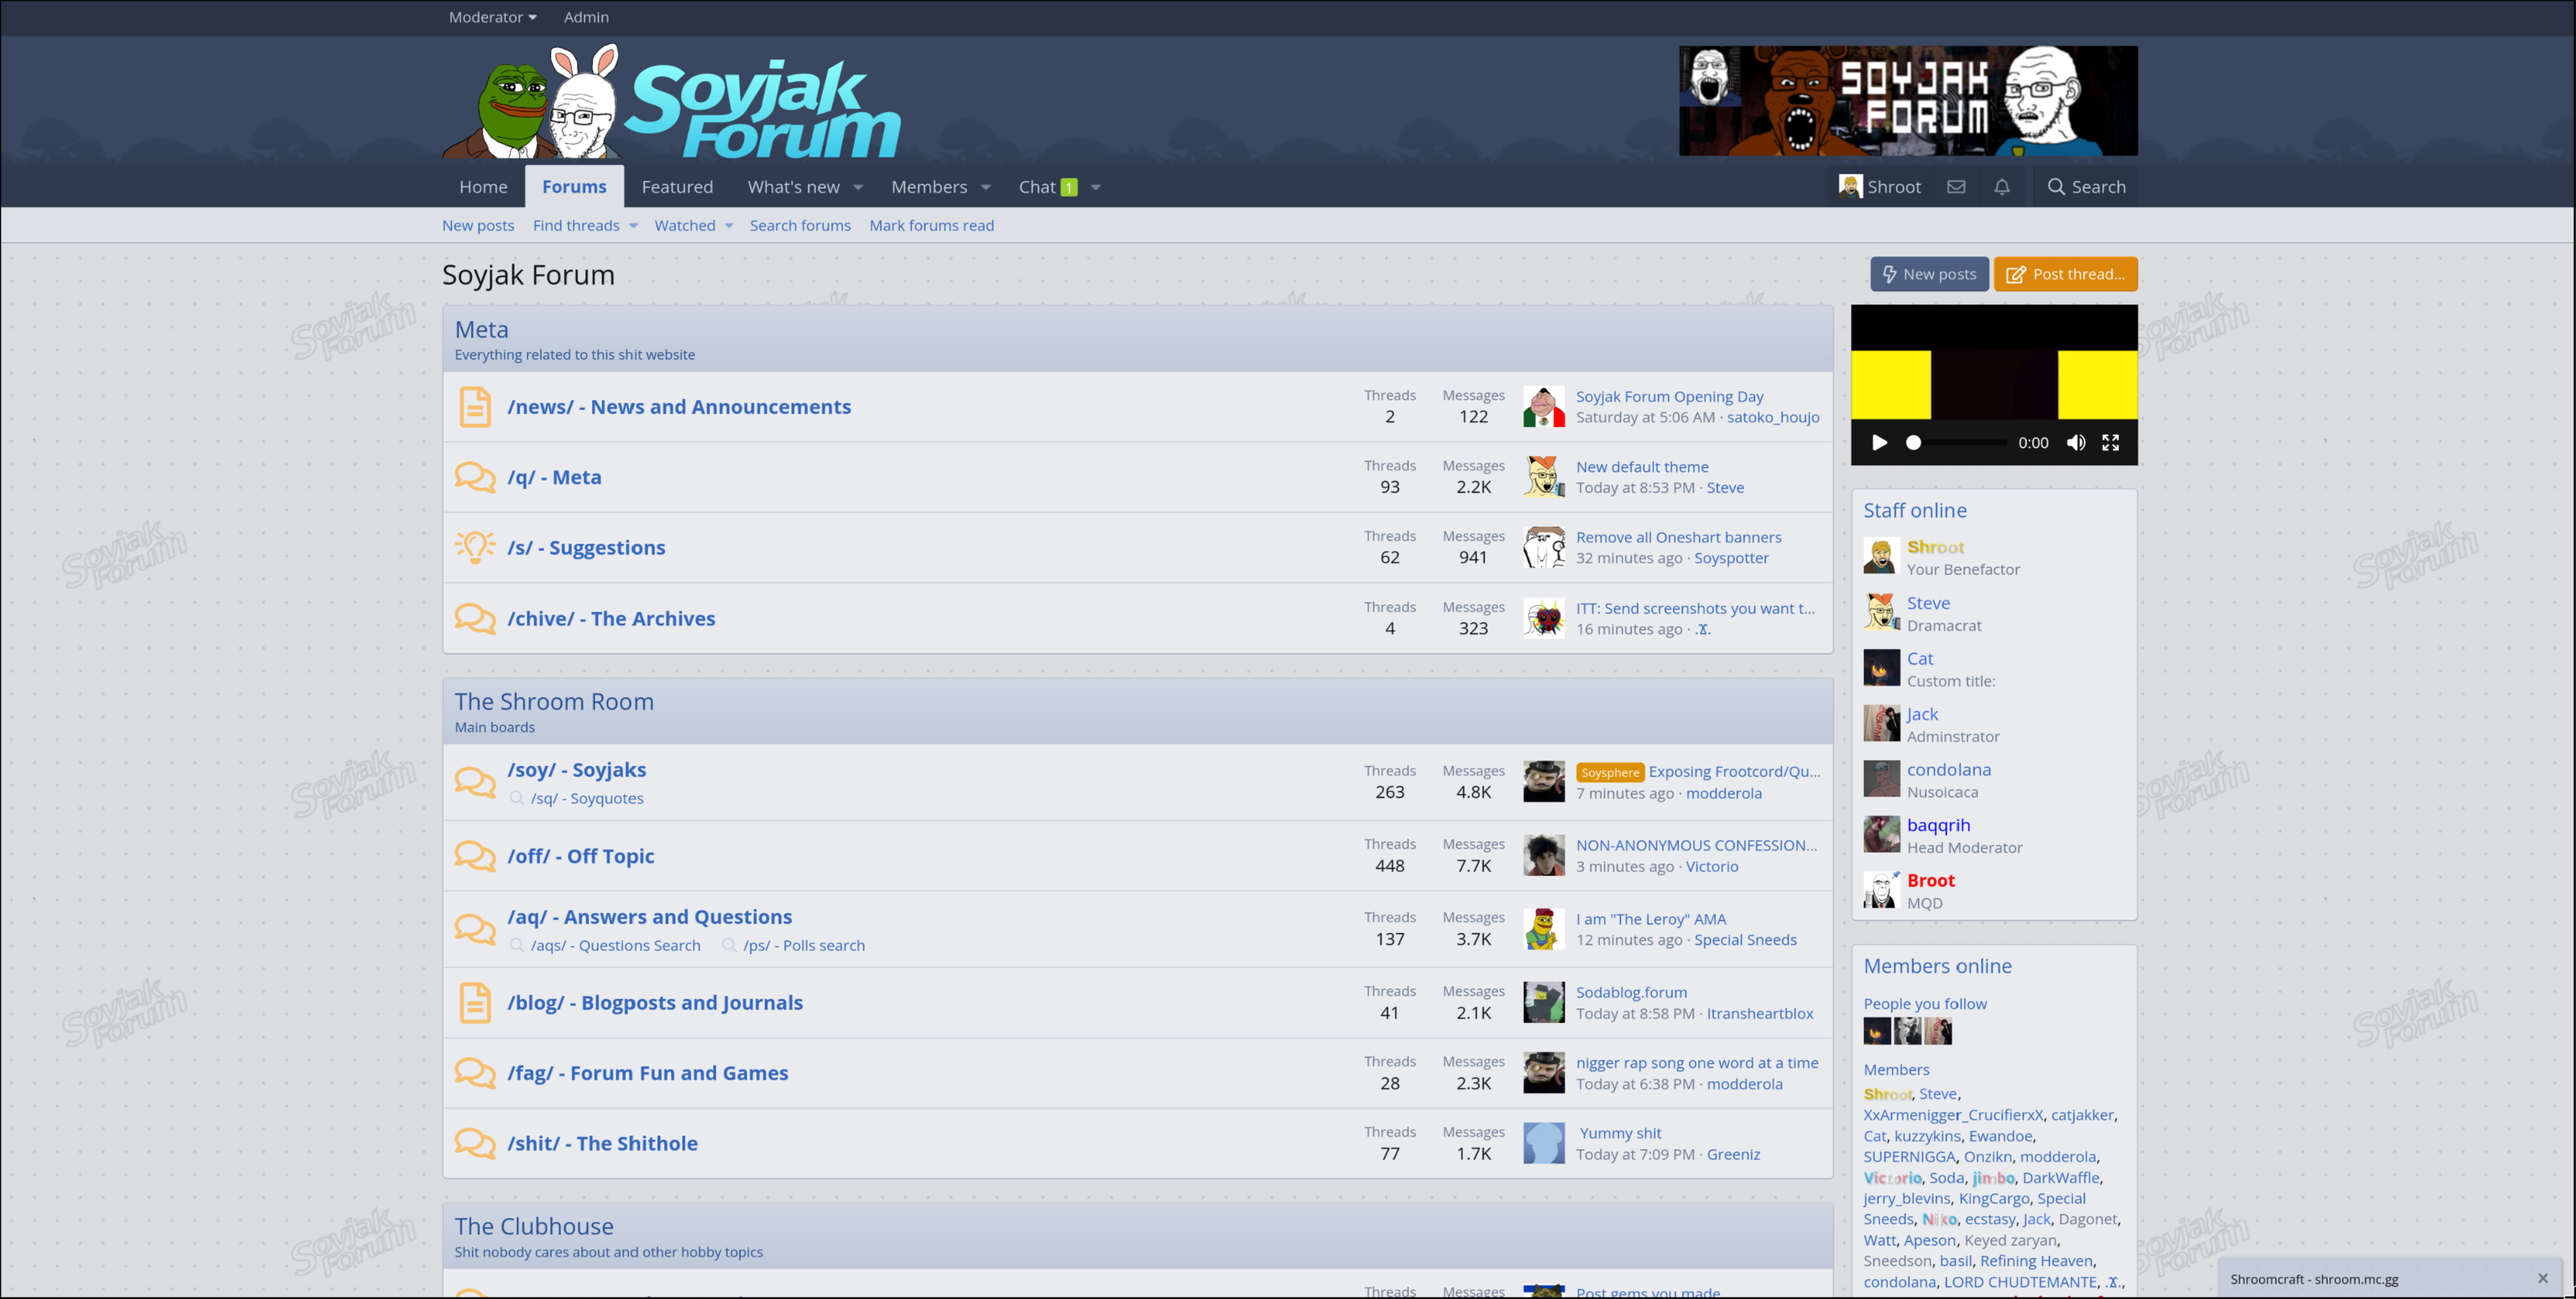Open /shit/ - The Shithole forum
Viewport: 2576px width, 1299px height.
click(602, 1143)
